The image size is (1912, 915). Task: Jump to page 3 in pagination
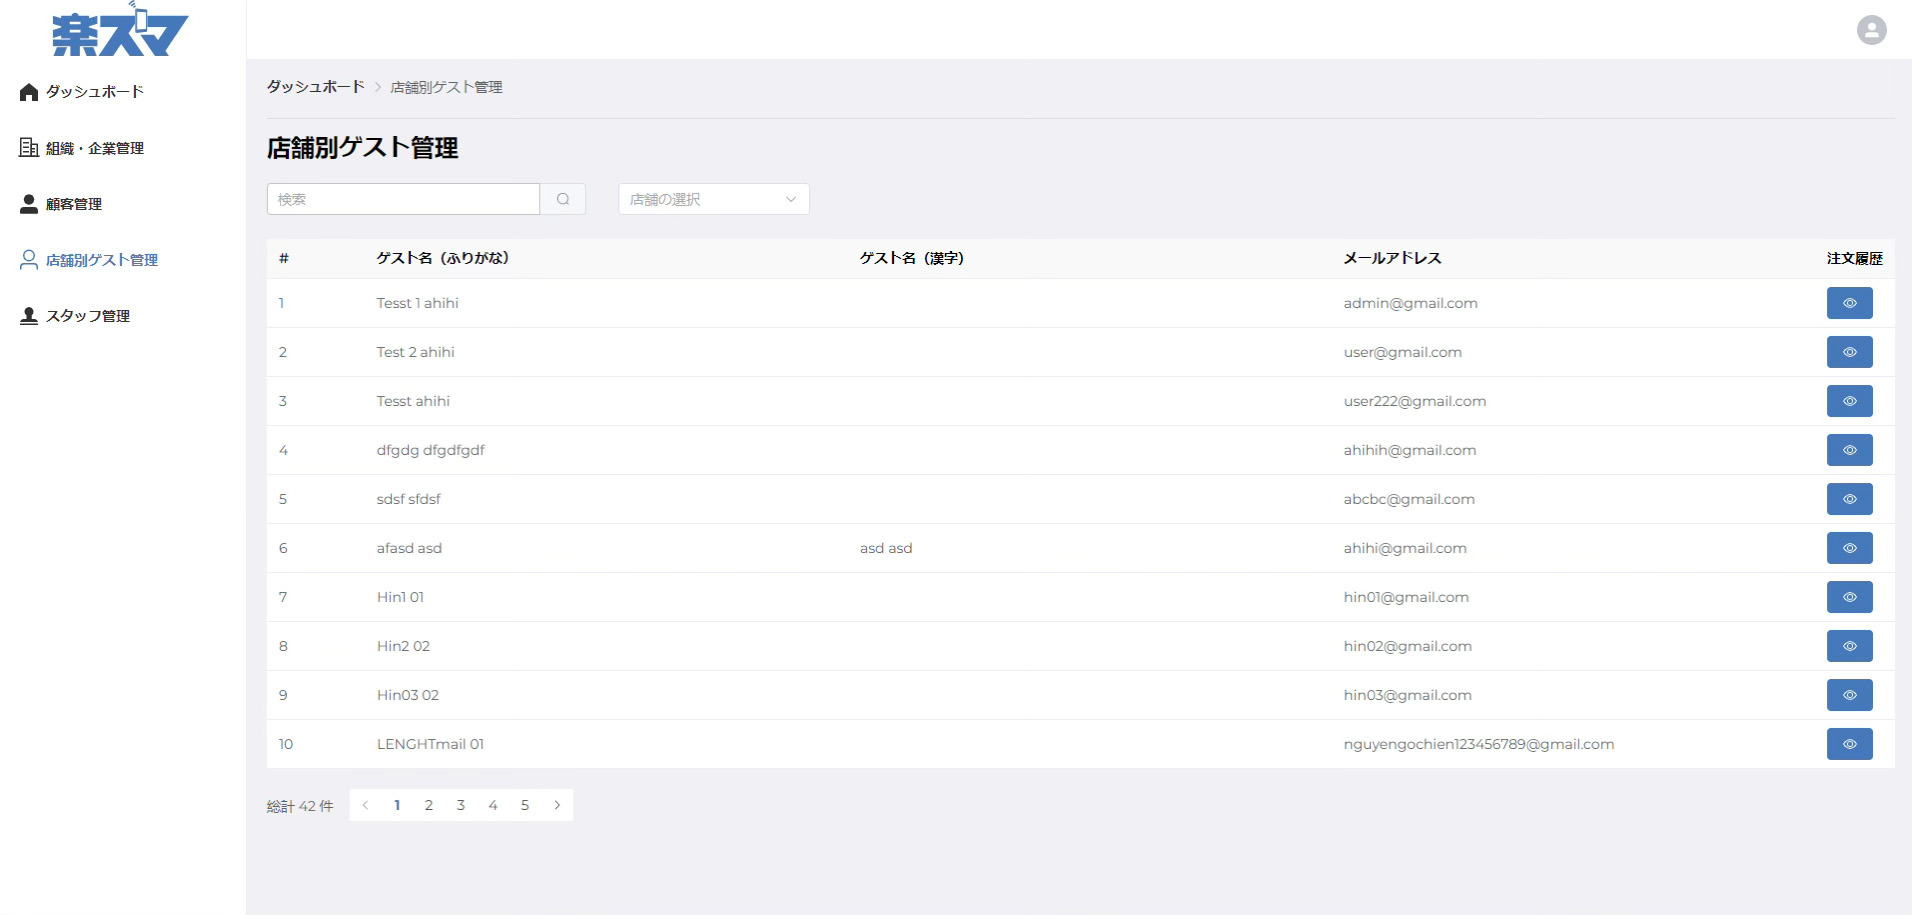461,805
